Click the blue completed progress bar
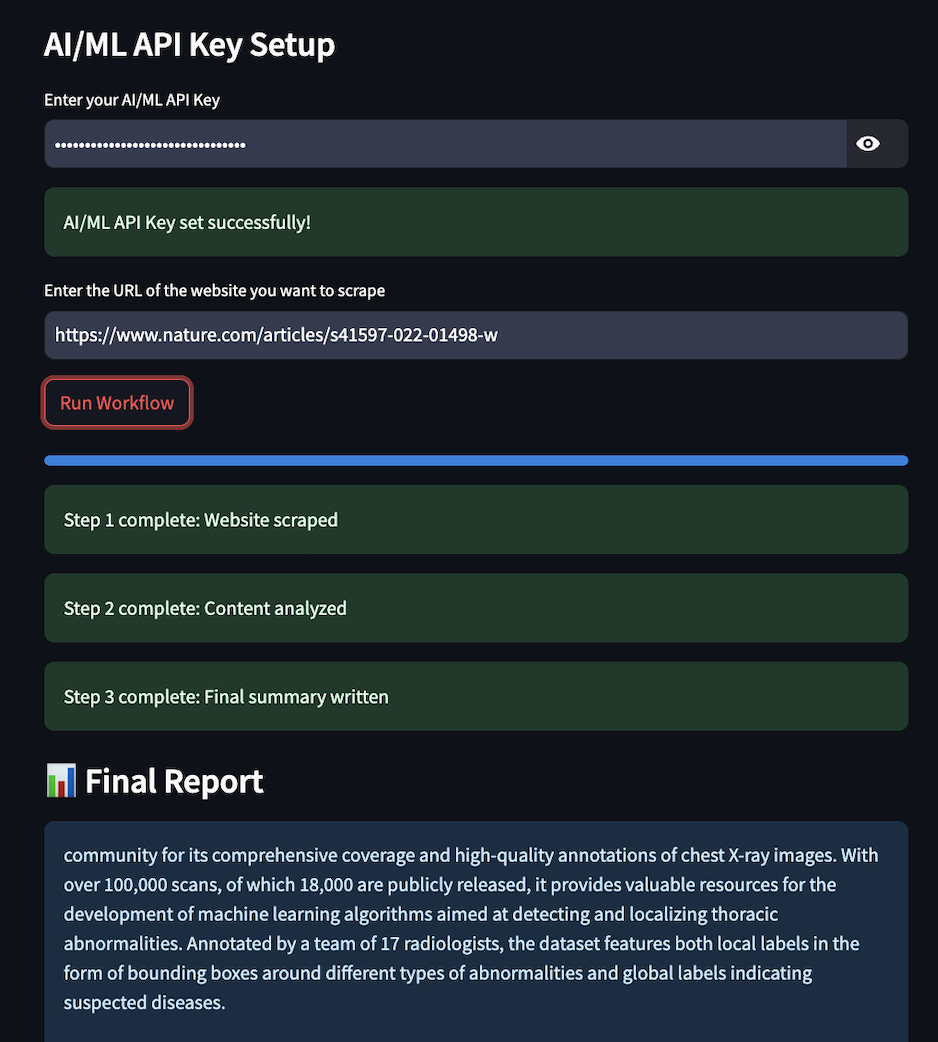Screen dimensions: 938x1042 click(x=476, y=461)
